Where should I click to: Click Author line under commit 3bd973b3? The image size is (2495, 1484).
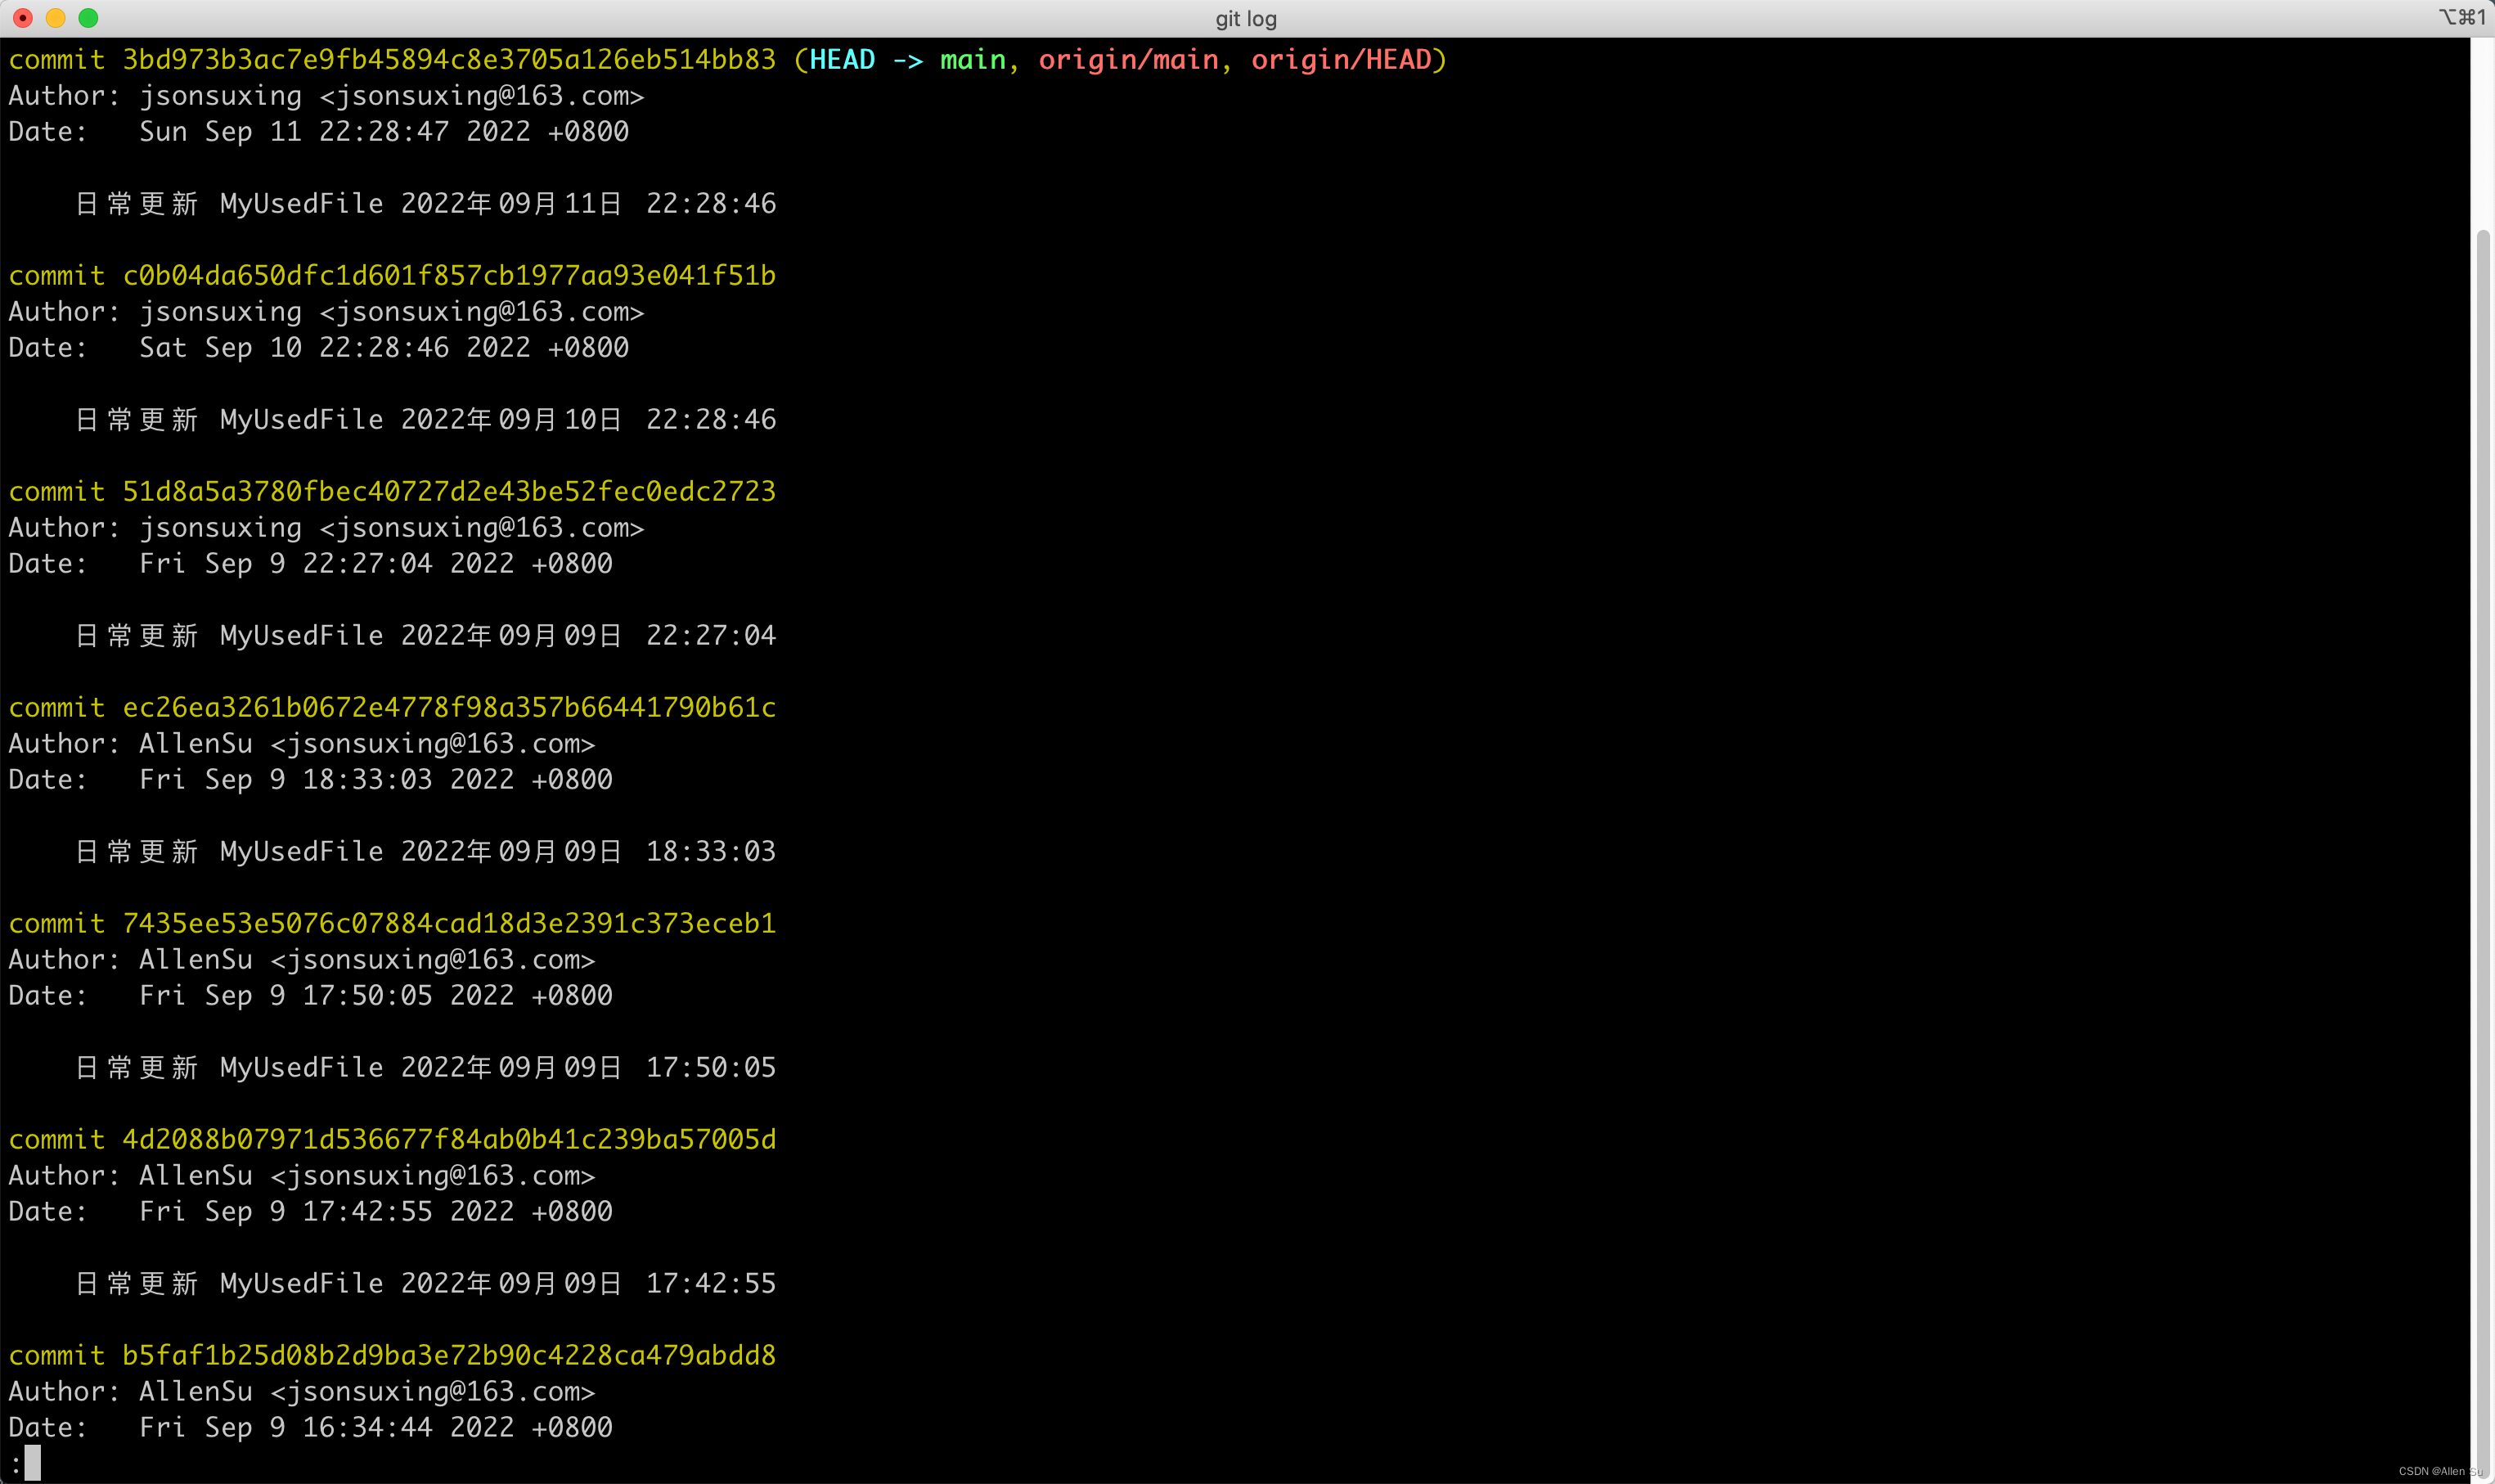pyautogui.click(x=326, y=96)
